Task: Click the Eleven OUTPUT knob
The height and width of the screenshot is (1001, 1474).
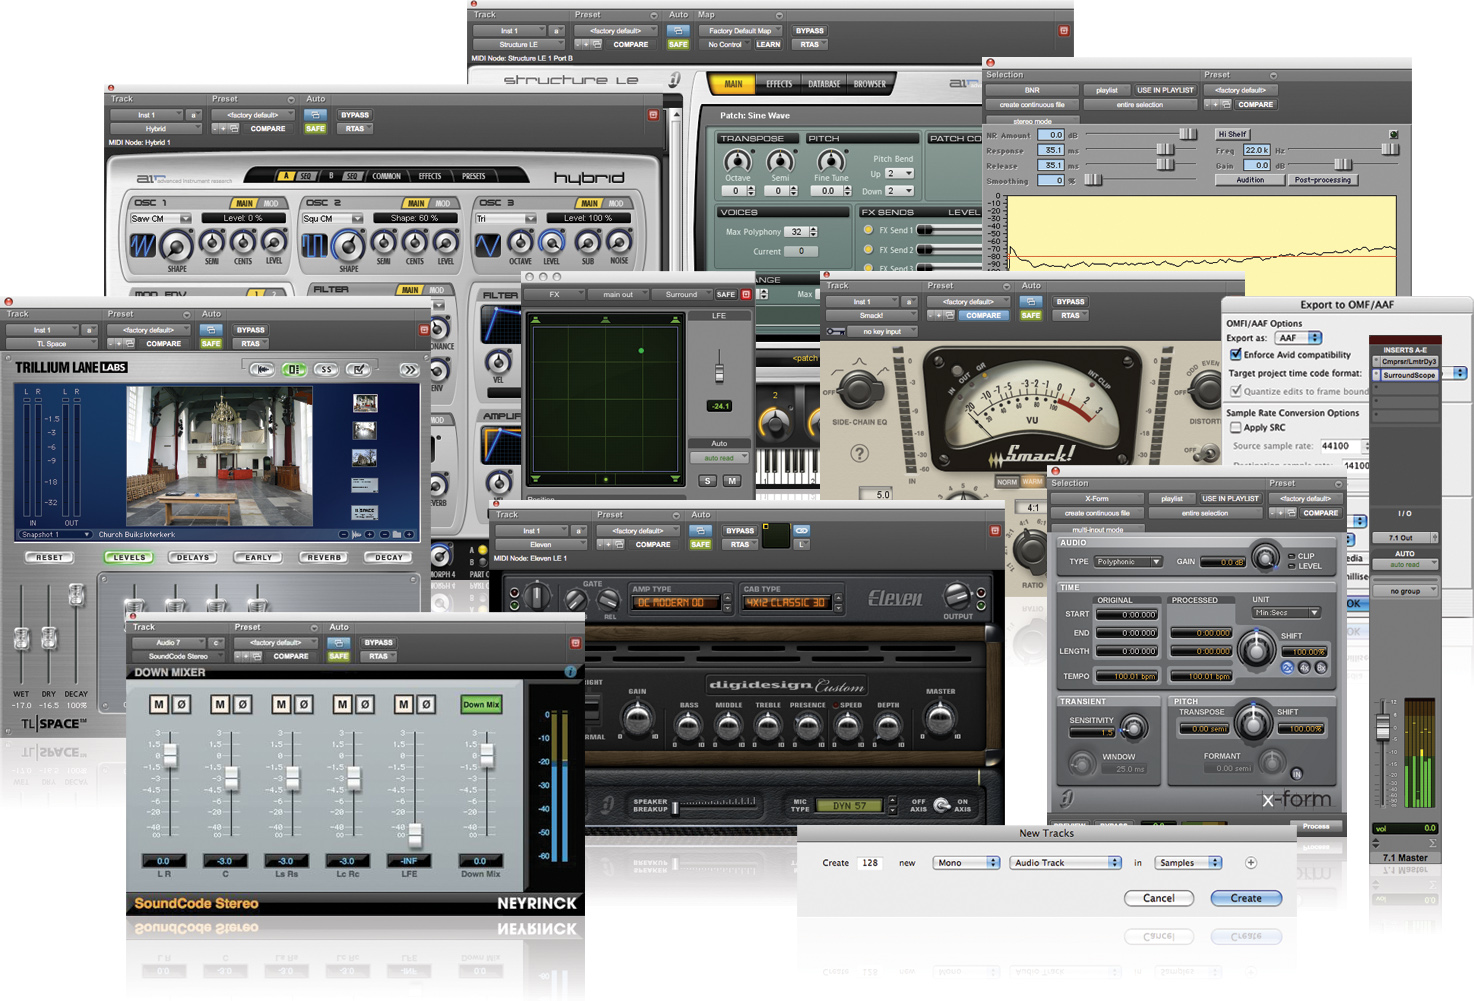Action: tap(957, 597)
